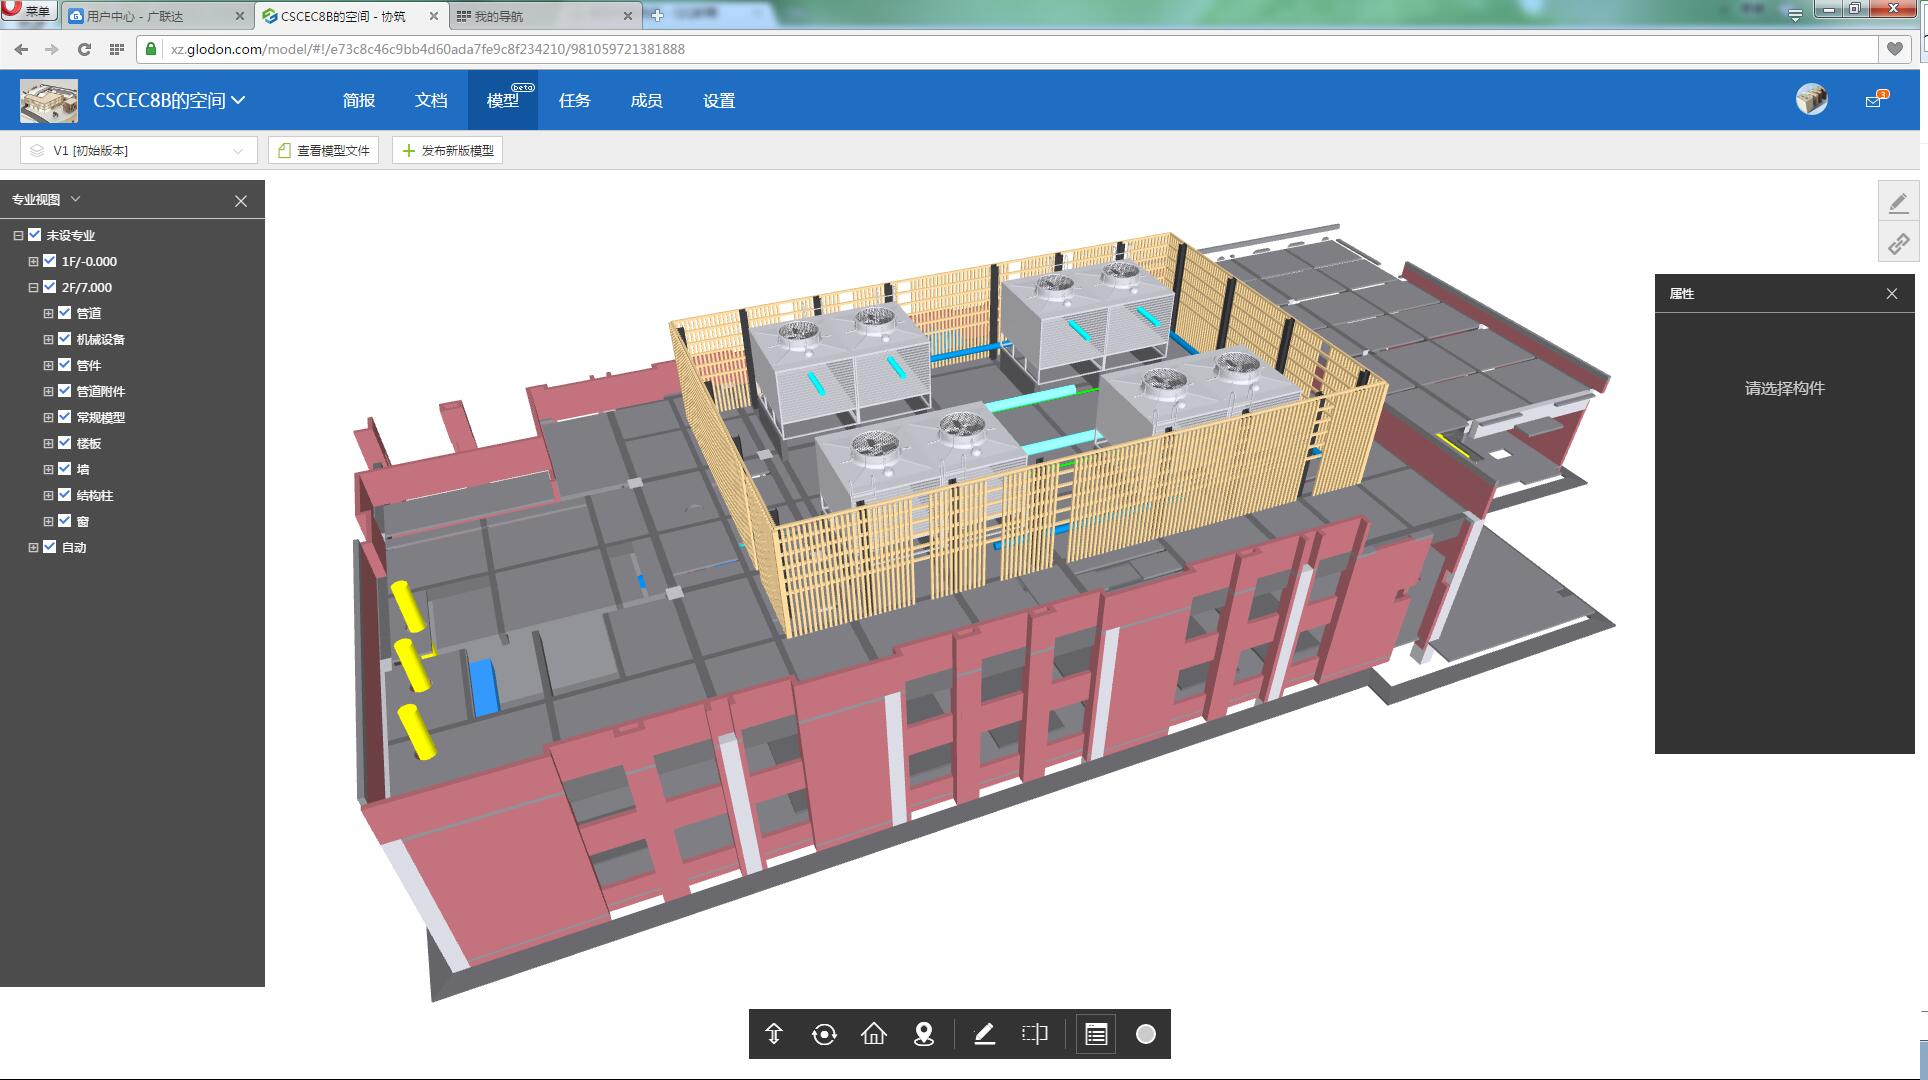Click the 查看模型文件 button
Viewport: 1928px width, 1080px height.
click(324, 150)
